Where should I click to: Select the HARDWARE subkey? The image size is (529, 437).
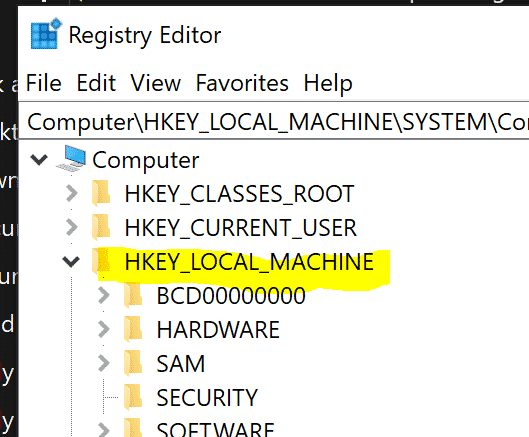[x=218, y=330]
